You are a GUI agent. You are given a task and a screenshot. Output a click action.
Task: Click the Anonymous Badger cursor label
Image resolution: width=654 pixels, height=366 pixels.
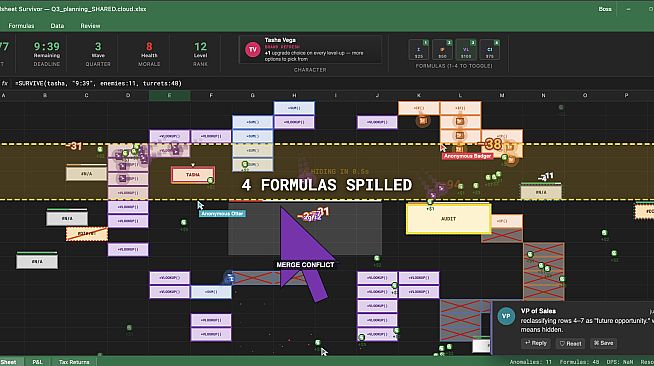click(467, 156)
